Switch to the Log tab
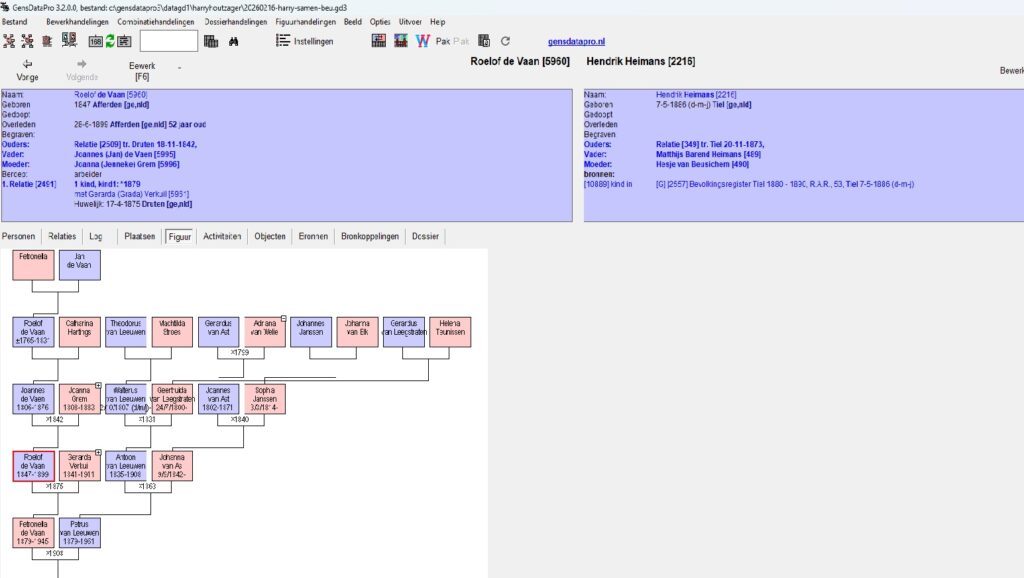This screenshot has width=1024, height=578. (95, 236)
